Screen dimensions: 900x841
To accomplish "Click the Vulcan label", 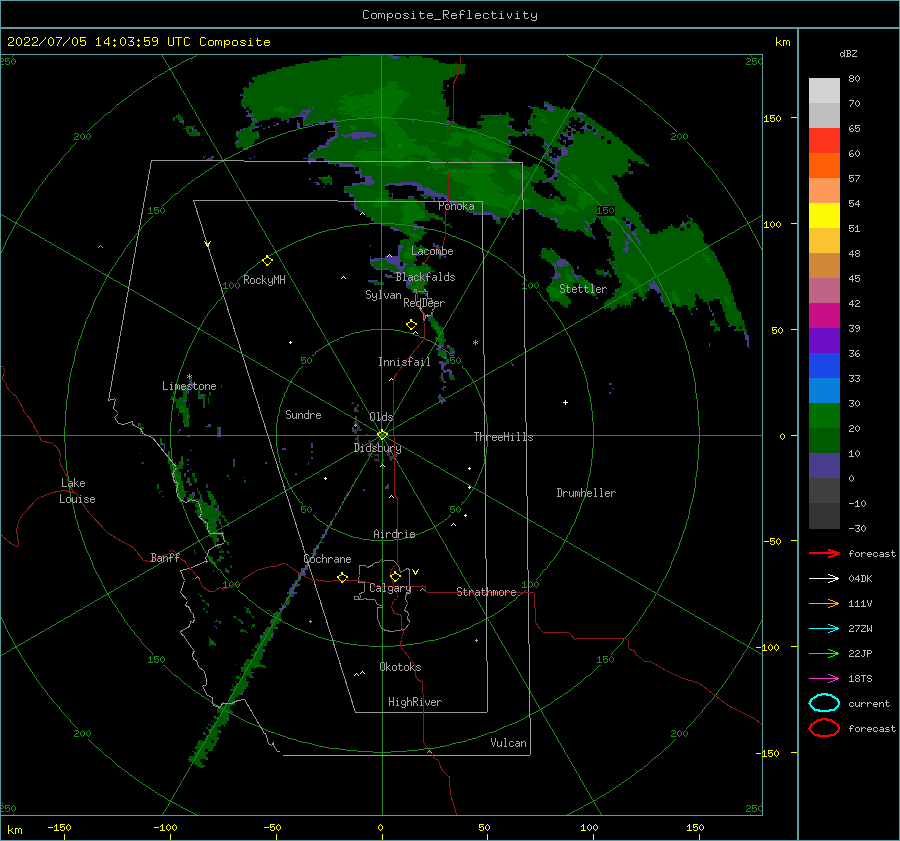I will (x=509, y=743).
